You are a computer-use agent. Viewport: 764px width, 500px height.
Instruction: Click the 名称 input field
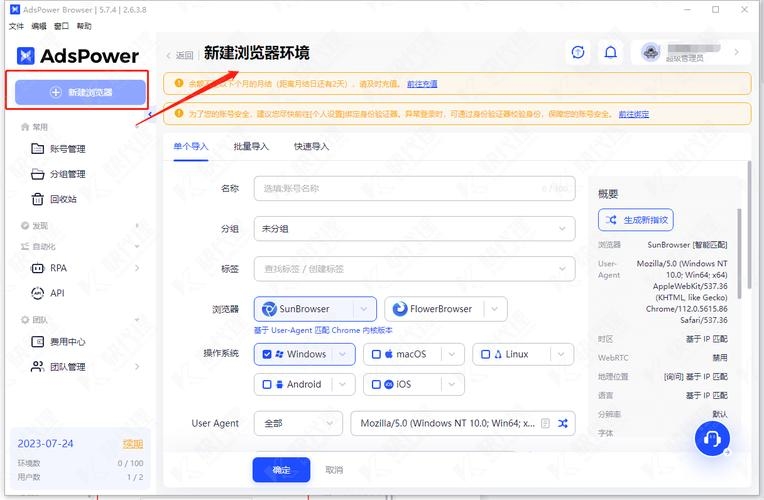(415, 189)
